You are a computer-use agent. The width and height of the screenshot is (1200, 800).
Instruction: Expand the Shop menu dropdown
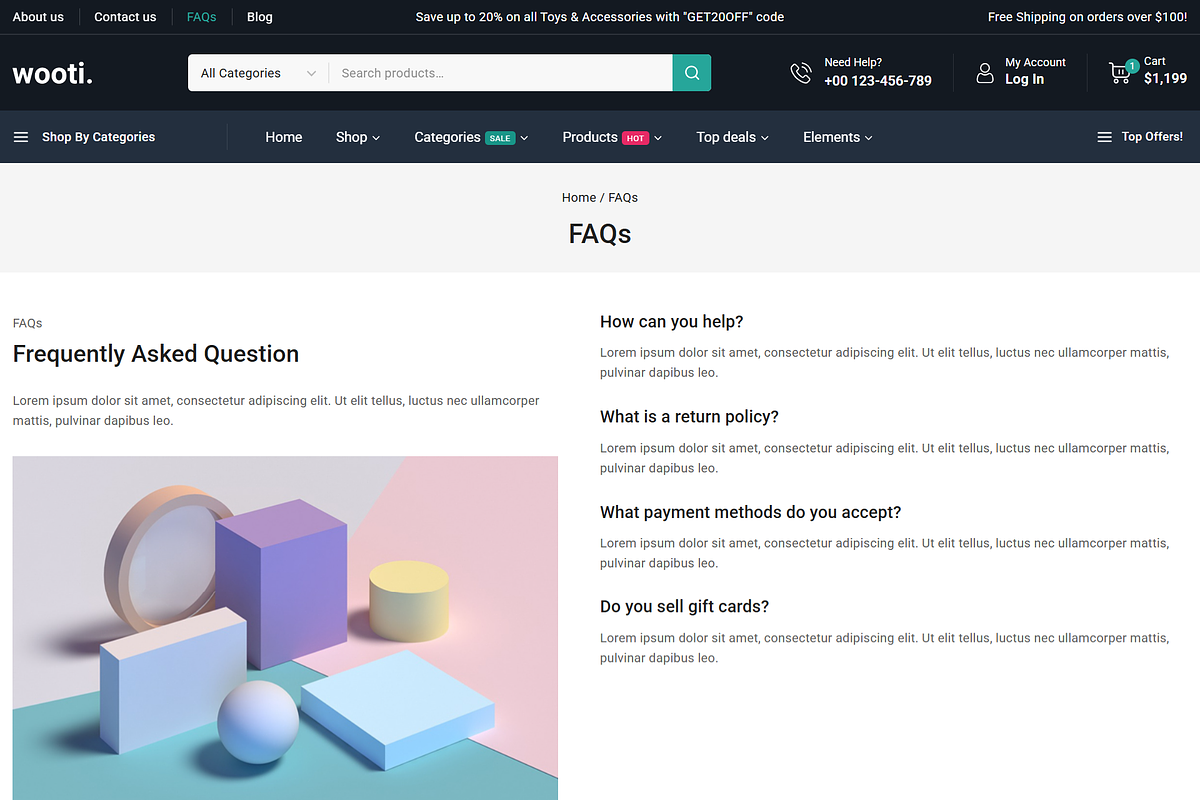click(358, 137)
